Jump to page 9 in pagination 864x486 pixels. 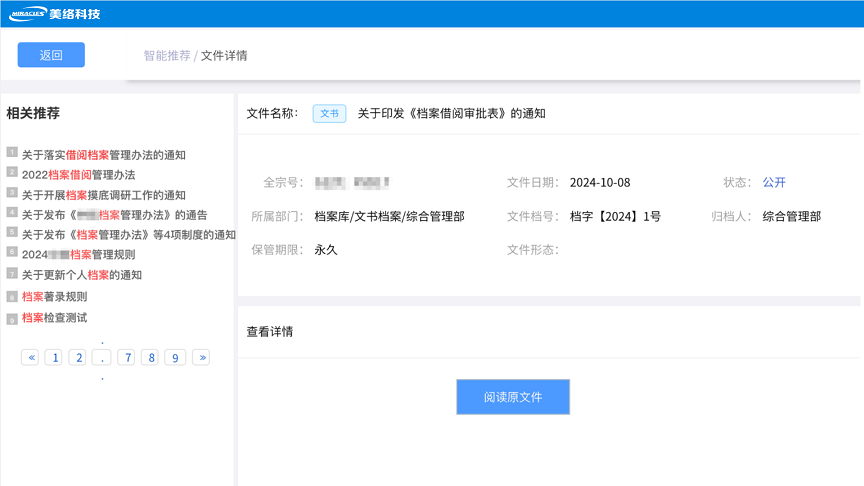coord(175,357)
